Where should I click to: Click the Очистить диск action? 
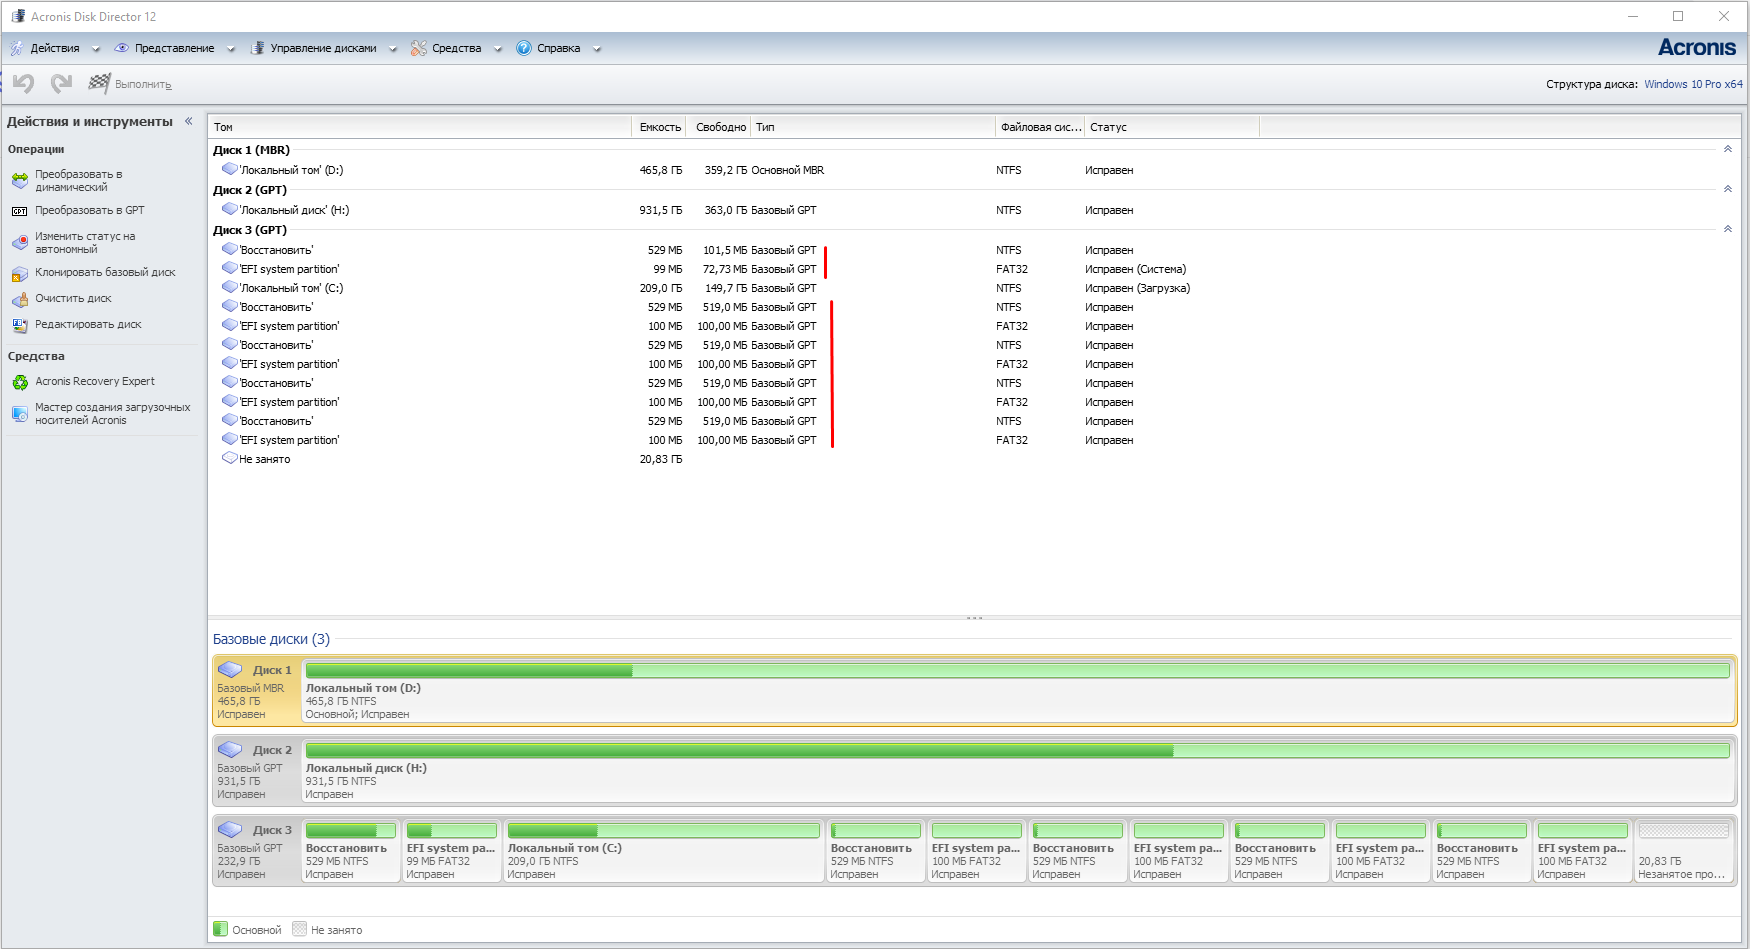[x=73, y=298]
